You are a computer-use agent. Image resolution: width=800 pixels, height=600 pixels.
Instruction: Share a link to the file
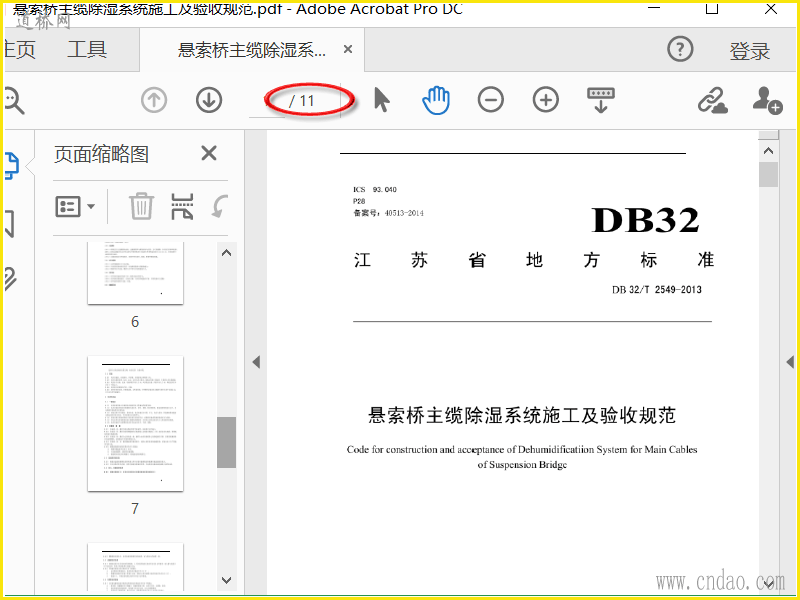click(x=712, y=100)
